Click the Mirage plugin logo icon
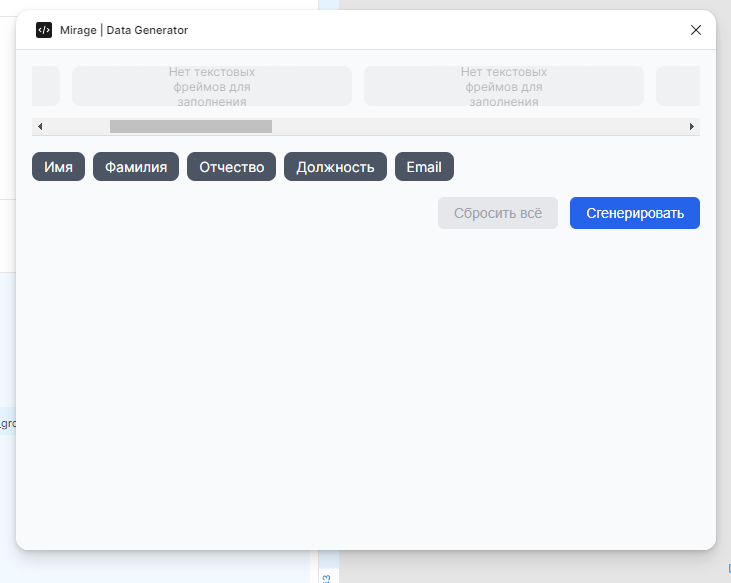The height and width of the screenshot is (583, 731). 44,30
